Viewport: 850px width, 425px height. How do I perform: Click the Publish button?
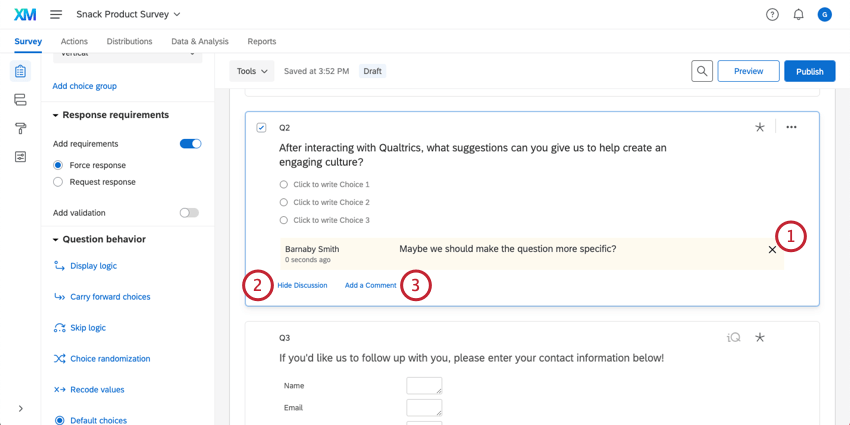[809, 71]
